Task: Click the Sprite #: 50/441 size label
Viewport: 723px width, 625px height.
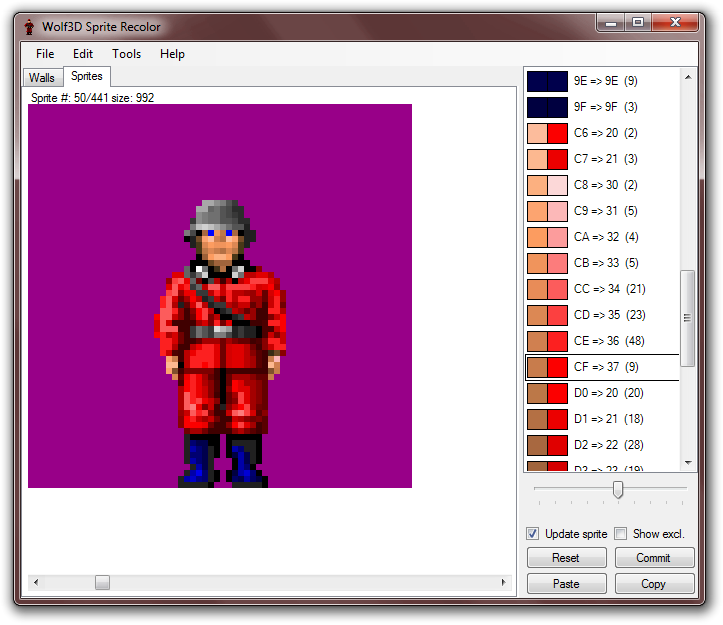Action: pos(92,98)
